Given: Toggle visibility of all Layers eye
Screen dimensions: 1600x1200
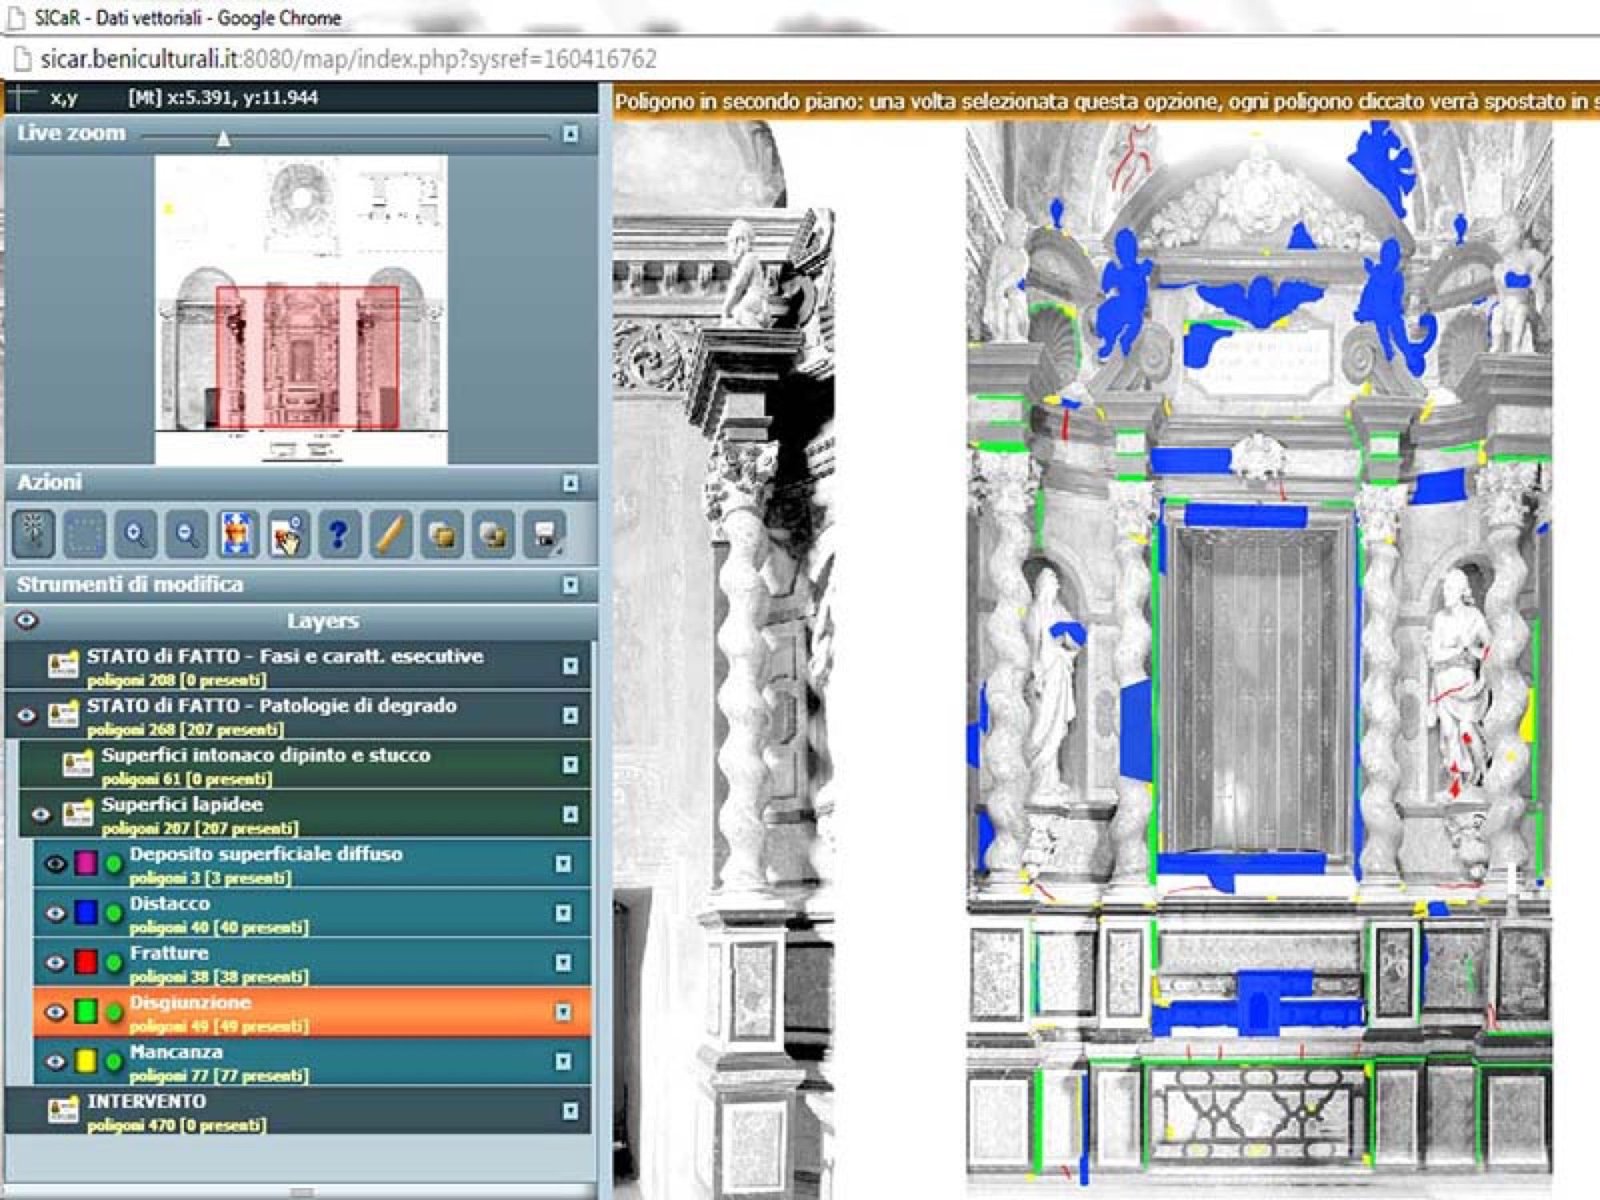Looking at the screenshot, I should point(27,621).
